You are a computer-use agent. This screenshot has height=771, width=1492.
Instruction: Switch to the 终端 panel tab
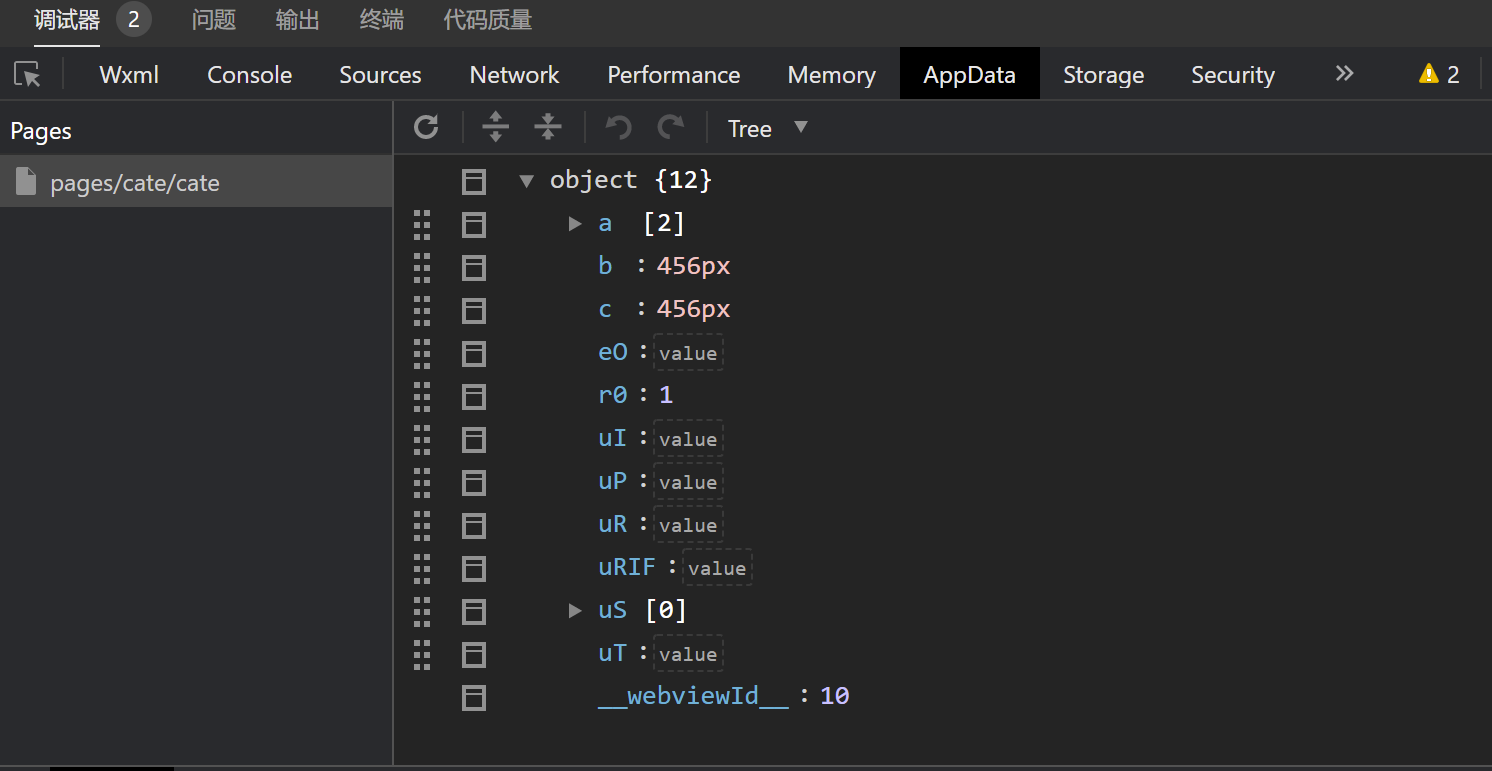point(381,20)
